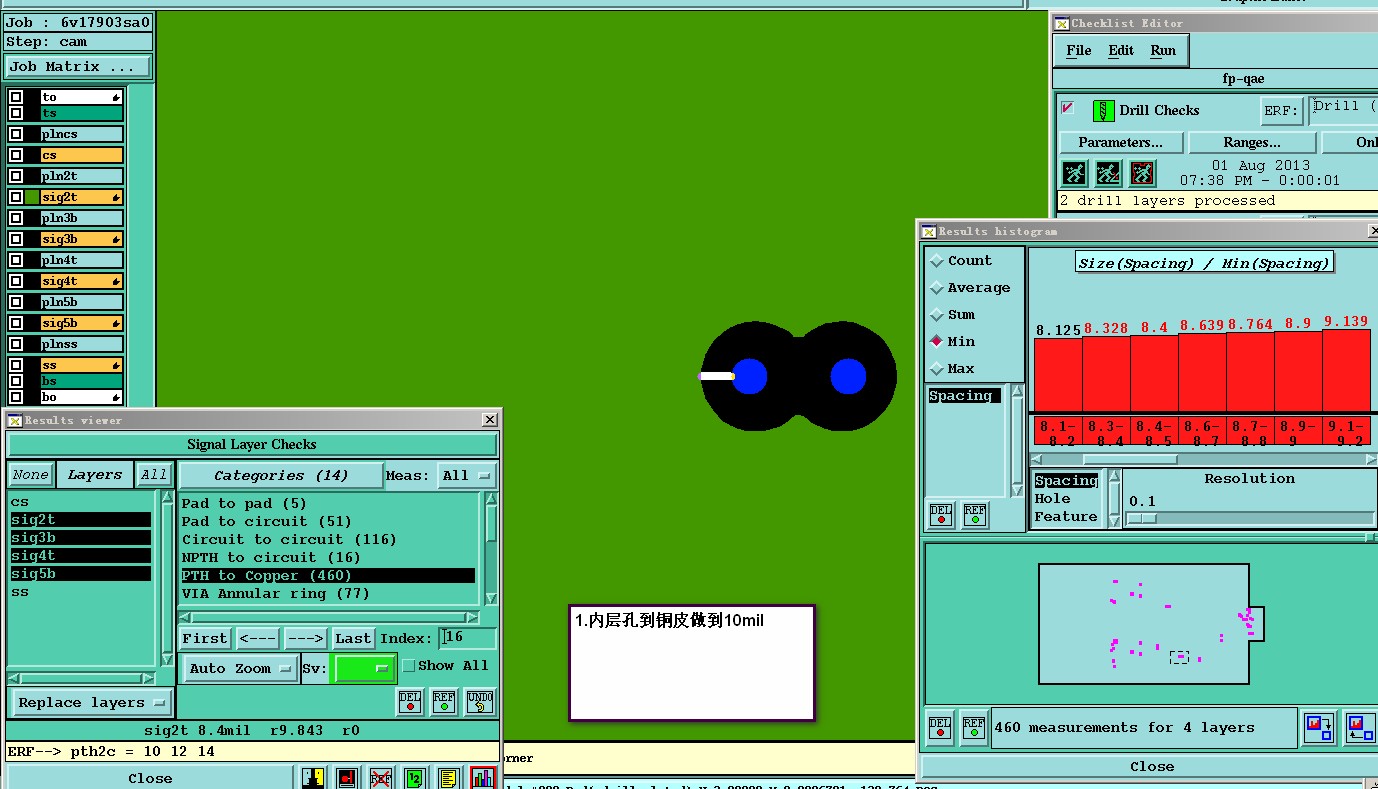Open Job Matrix ... button
Viewport: 1378px width, 789px height.
(78, 67)
